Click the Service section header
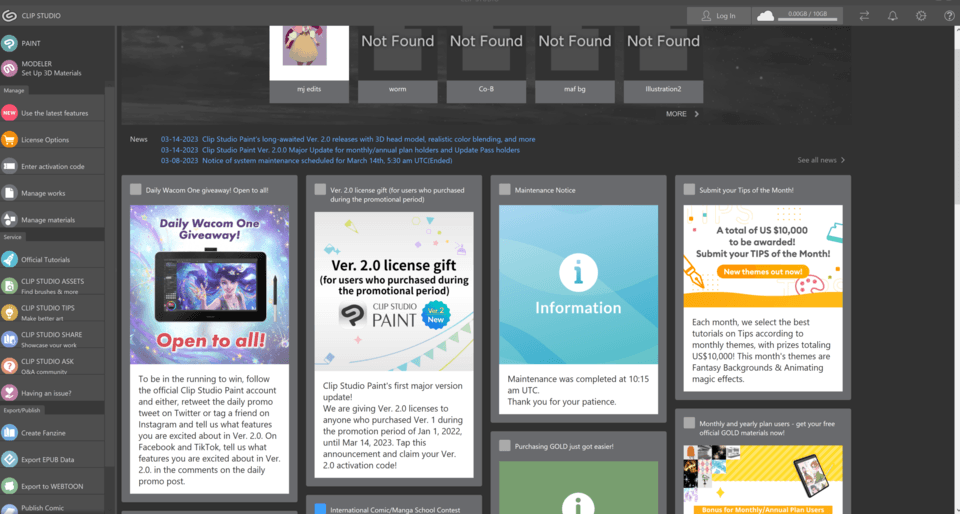This screenshot has width=960, height=514. click(12, 236)
